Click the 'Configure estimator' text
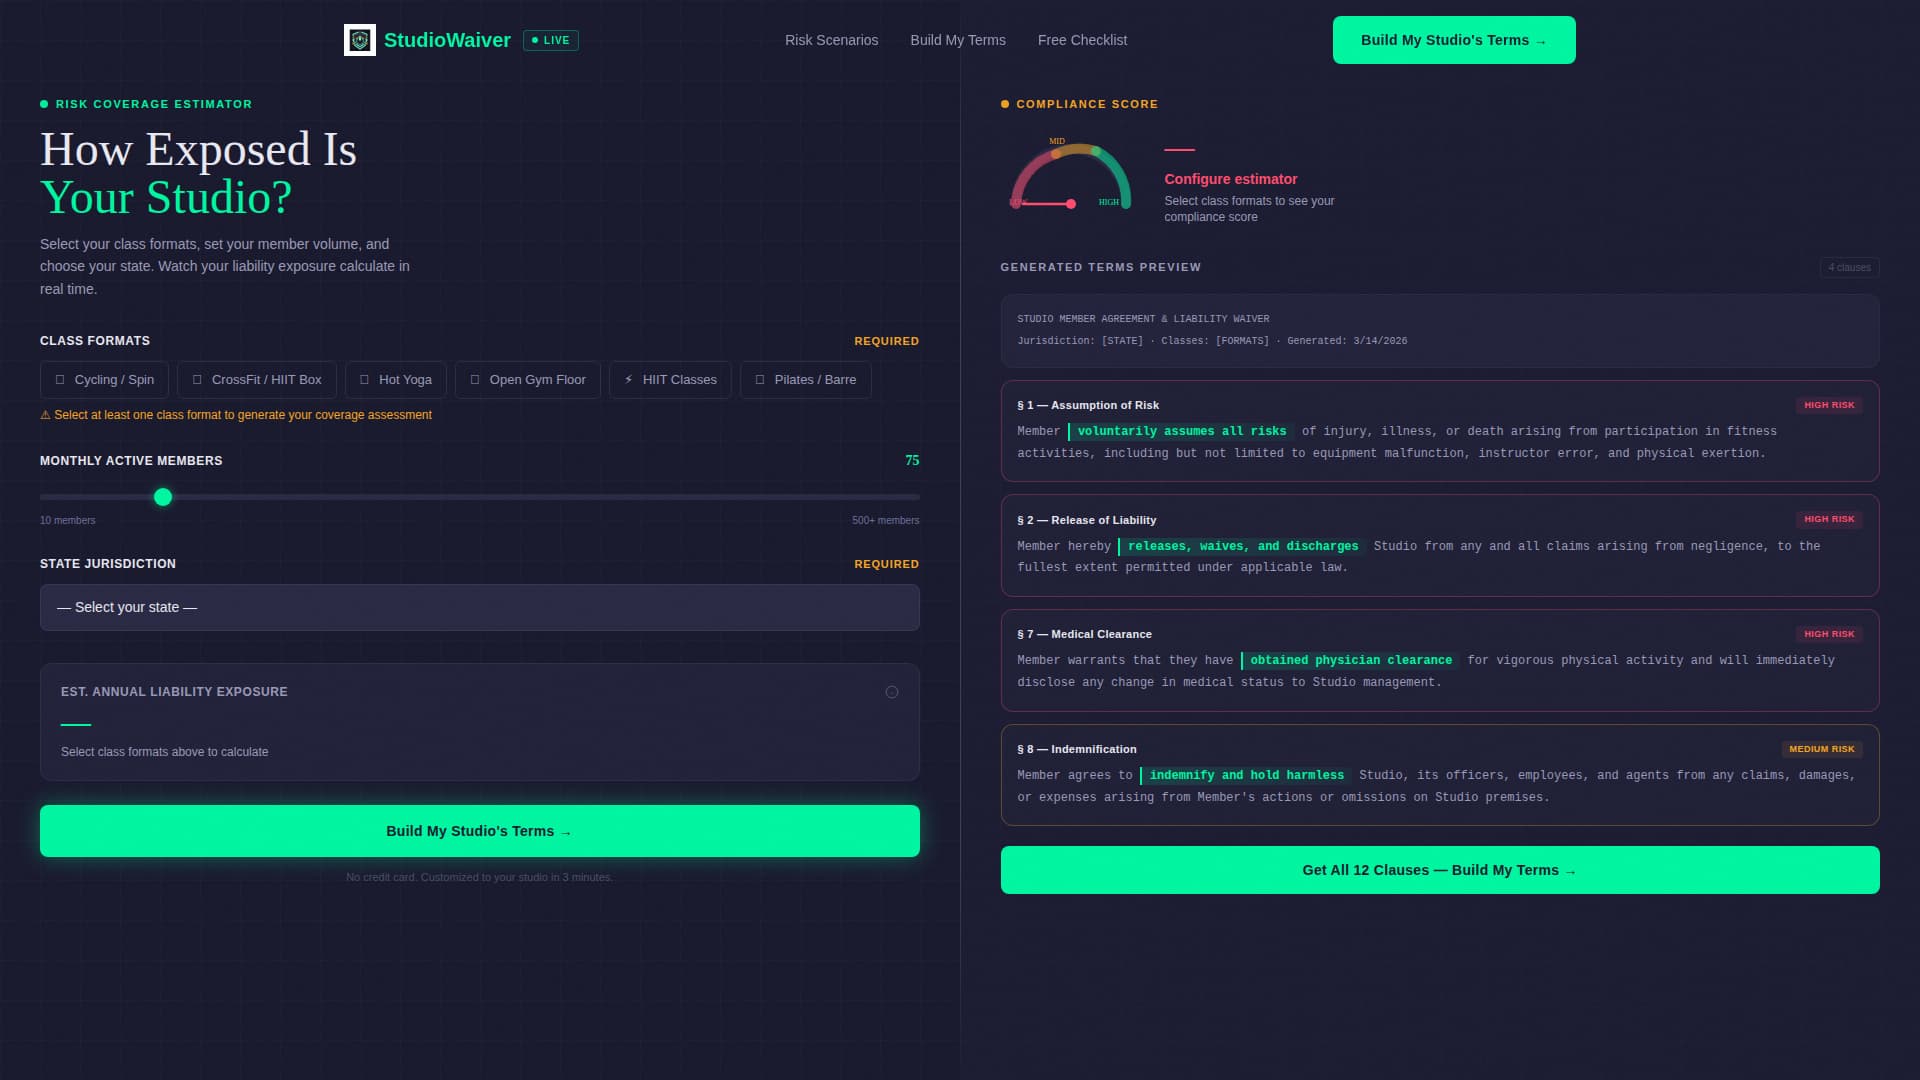The width and height of the screenshot is (1920, 1080). click(x=1230, y=179)
